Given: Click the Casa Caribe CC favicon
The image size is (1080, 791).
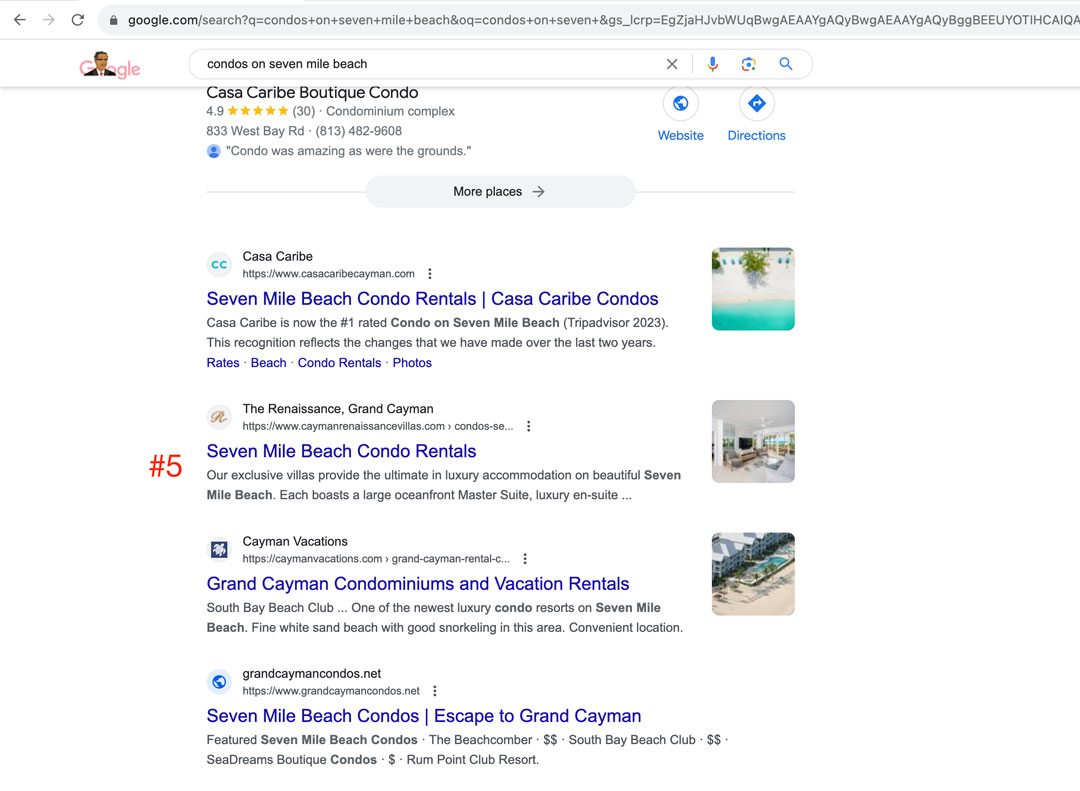Looking at the screenshot, I should click(219, 265).
